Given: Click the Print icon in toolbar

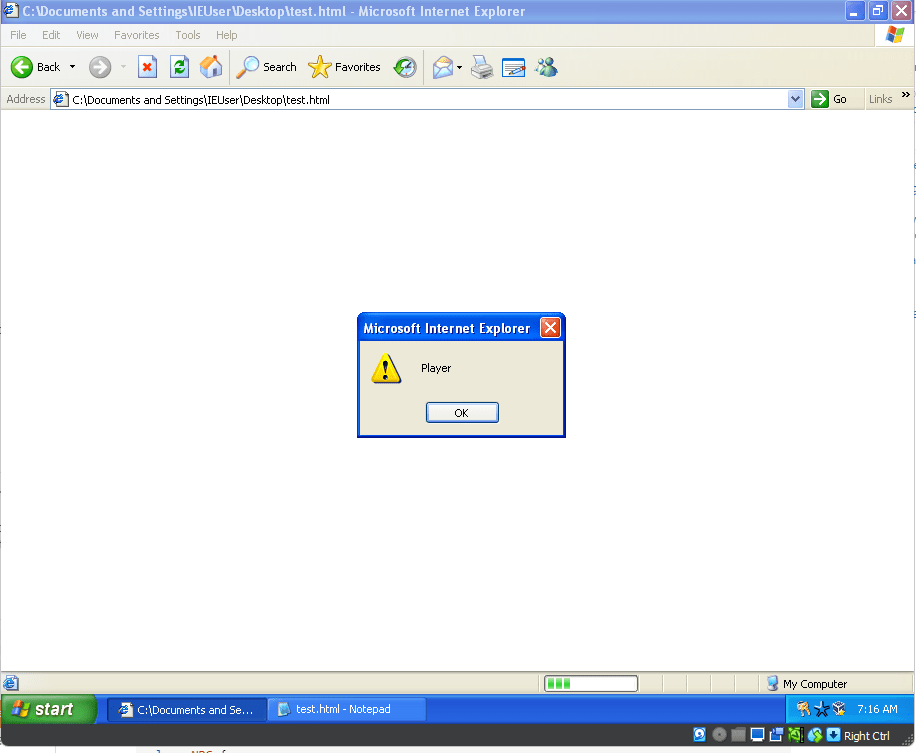Looking at the screenshot, I should point(482,67).
